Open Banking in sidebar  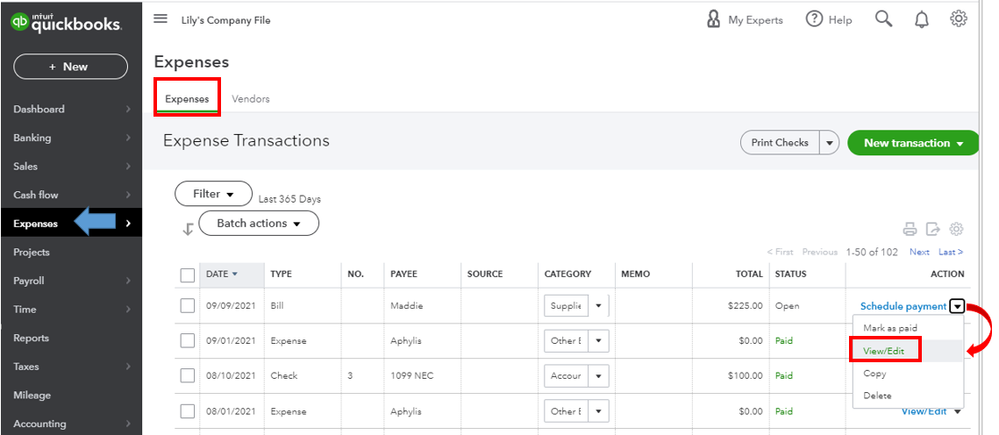71,138
